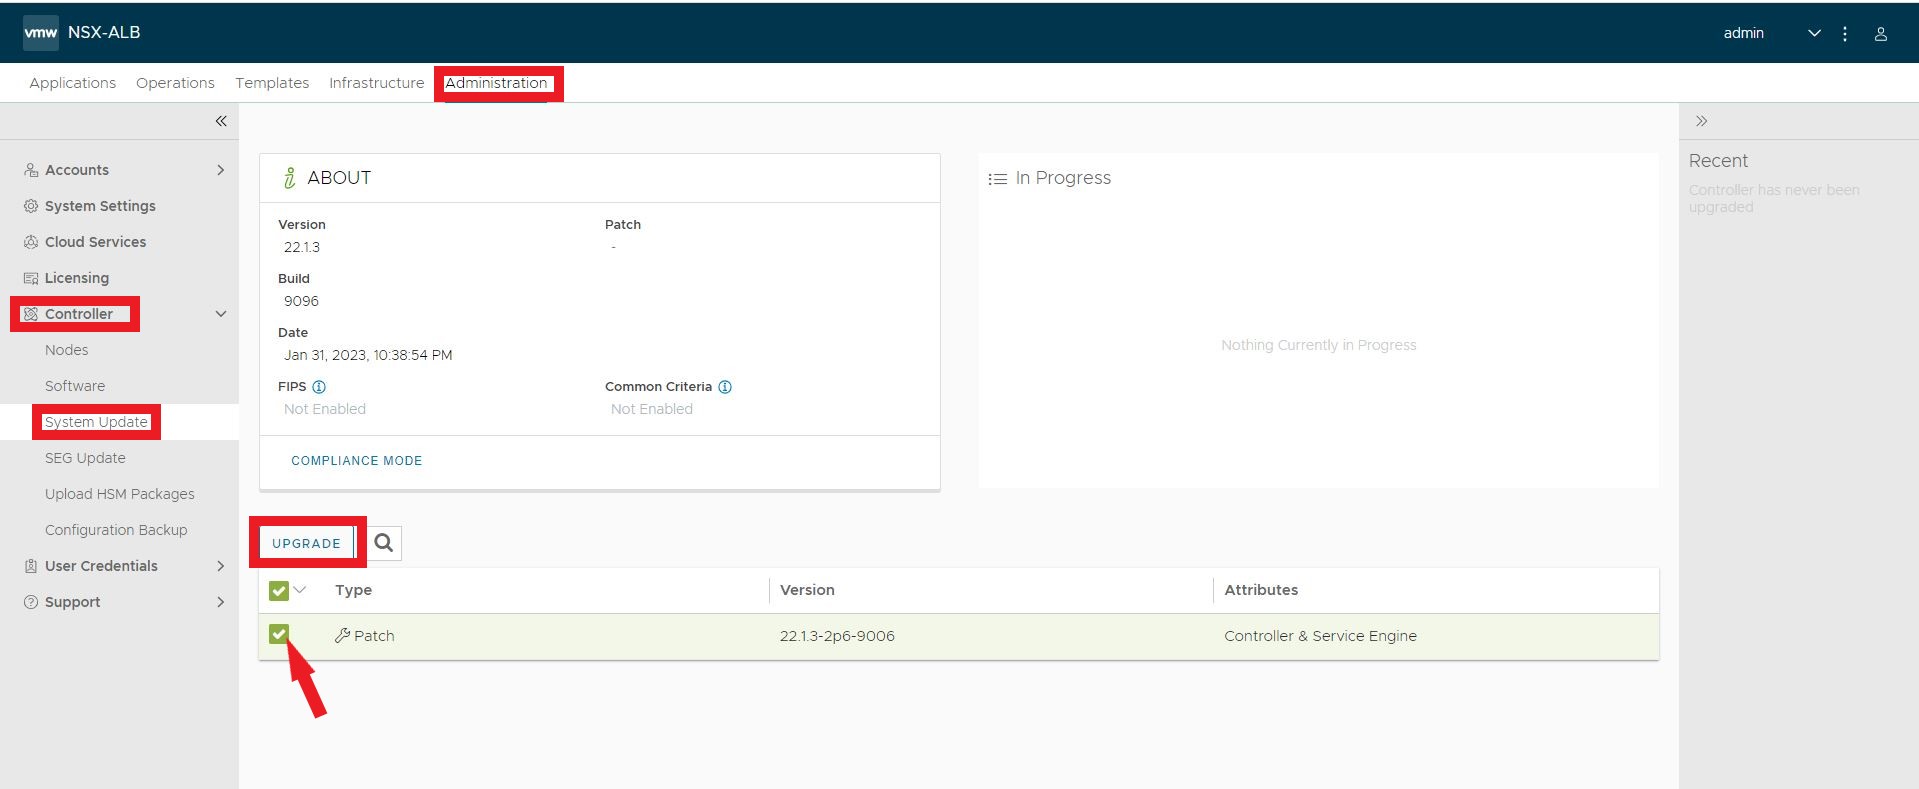Image resolution: width=1919 pixels, height=789 pixels.
Task: Click the In Progress list icon
Action: (x=997, y=179)
